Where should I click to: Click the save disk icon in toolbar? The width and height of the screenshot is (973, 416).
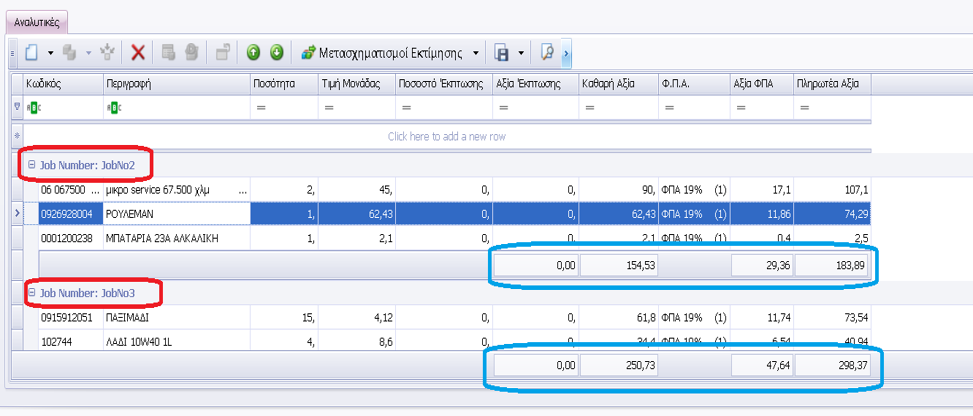pos(503,52)
